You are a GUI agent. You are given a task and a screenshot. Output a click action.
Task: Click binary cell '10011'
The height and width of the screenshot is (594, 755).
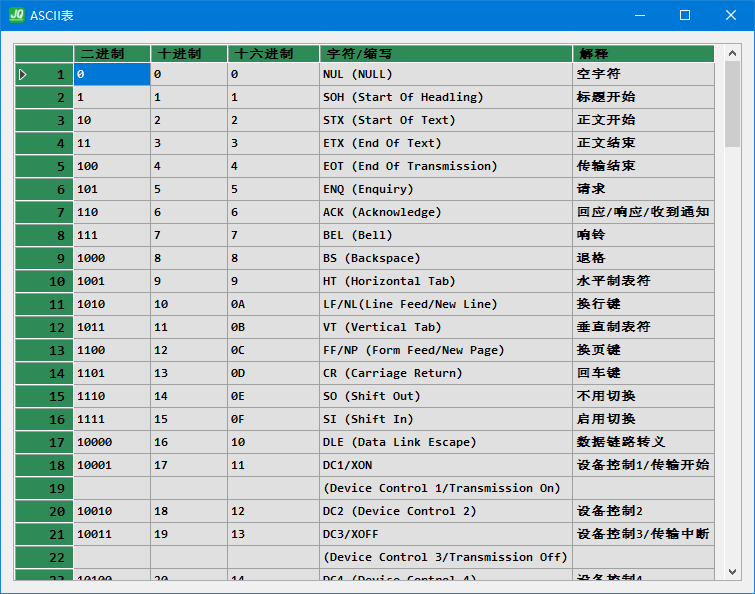[112, 534]
